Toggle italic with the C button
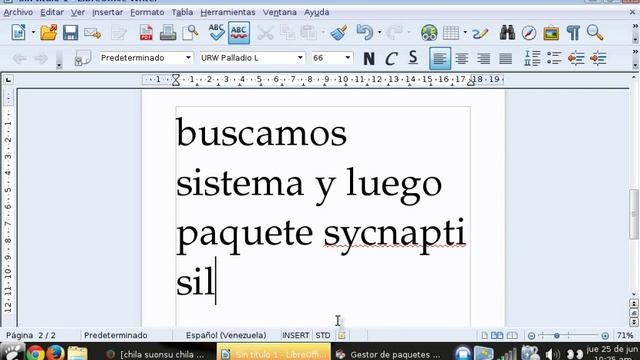 (391, 58)
